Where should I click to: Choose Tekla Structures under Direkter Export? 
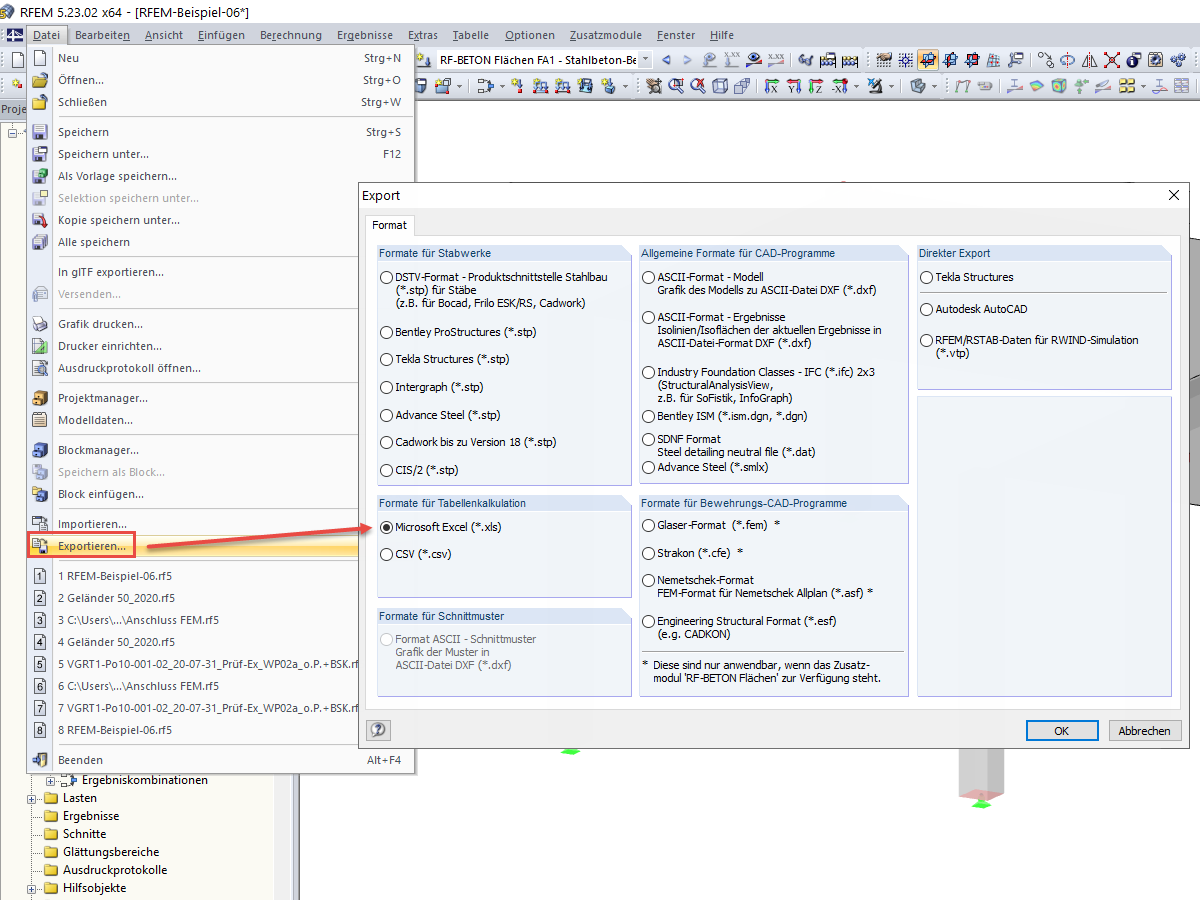coord(928,278)
